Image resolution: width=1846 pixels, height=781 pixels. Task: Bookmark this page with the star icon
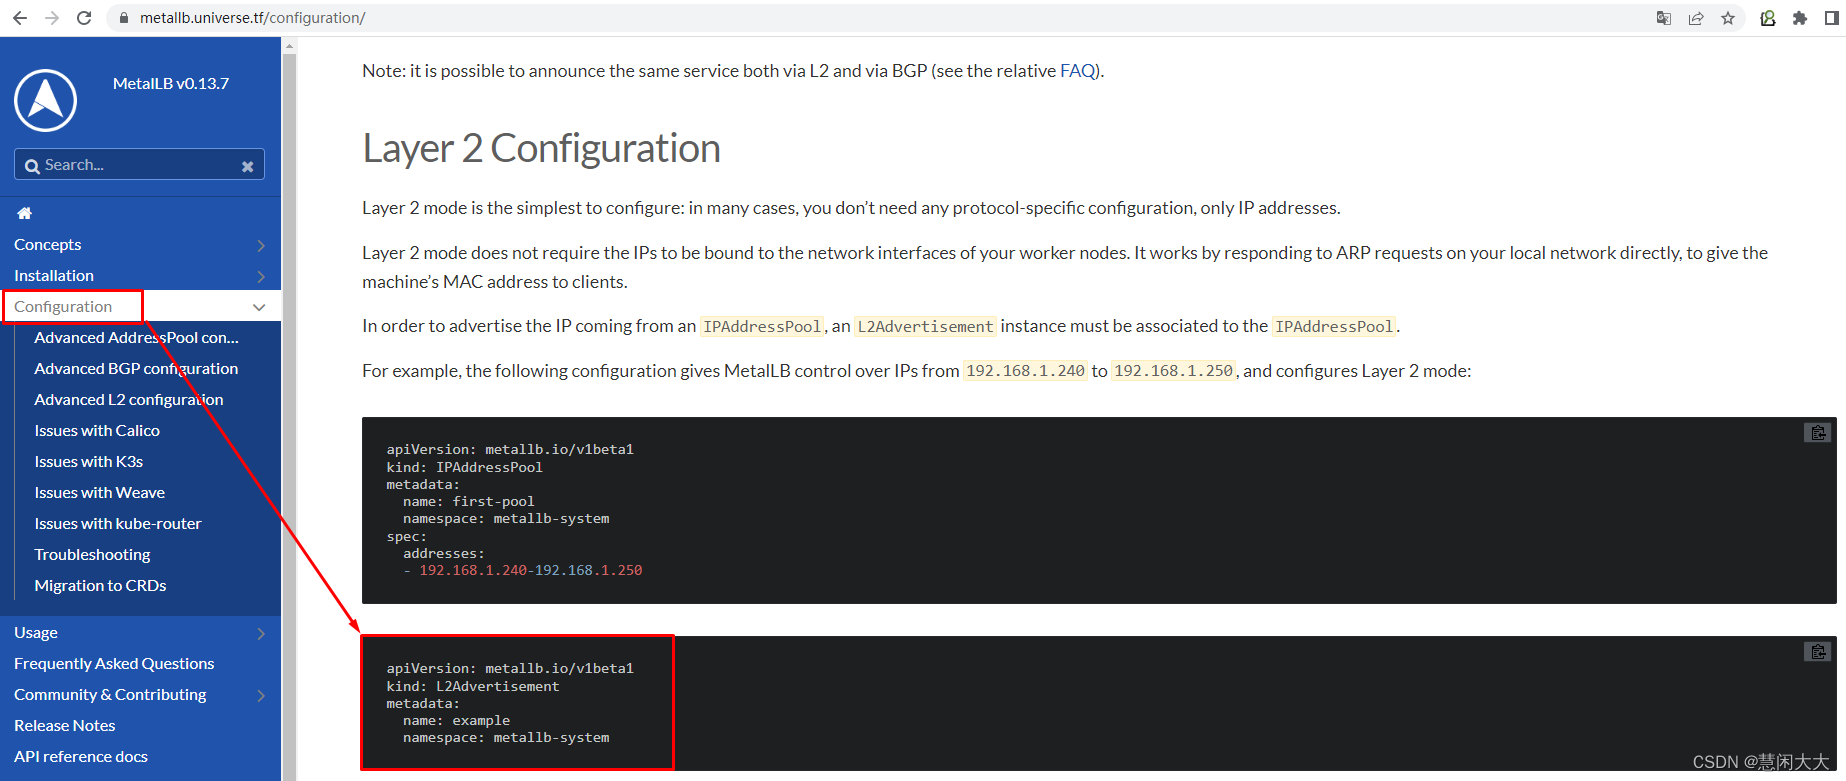(1728, 18)
